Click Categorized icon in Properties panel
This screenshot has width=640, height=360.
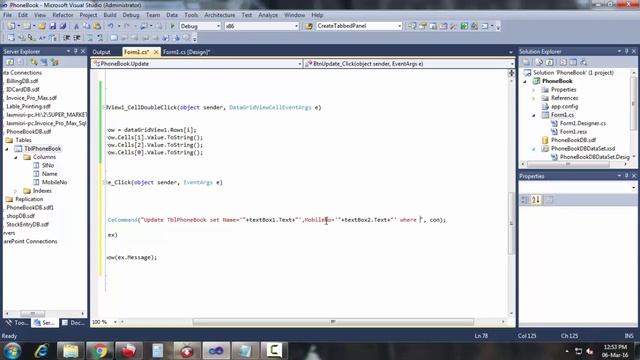(525, 200)
